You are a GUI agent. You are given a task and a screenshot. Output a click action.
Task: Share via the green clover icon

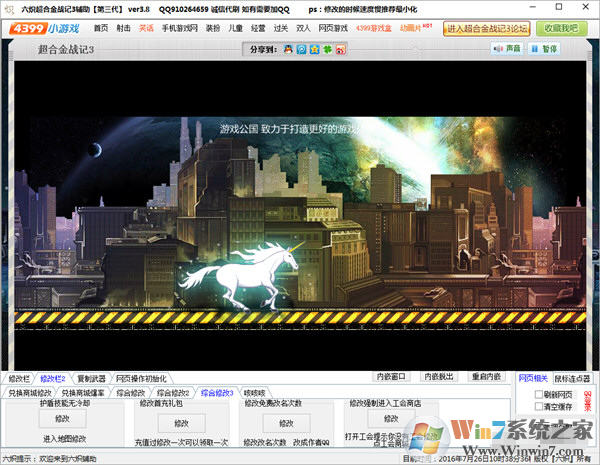[x=327, y=49]
